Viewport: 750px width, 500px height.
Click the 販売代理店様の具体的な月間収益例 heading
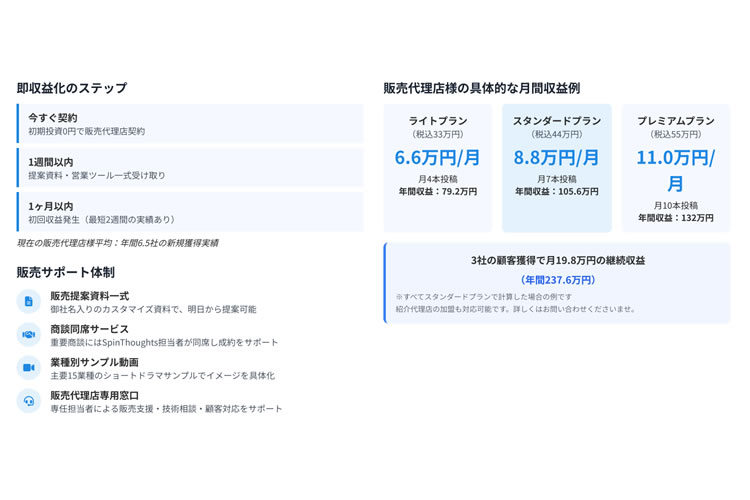pos(481,88)
